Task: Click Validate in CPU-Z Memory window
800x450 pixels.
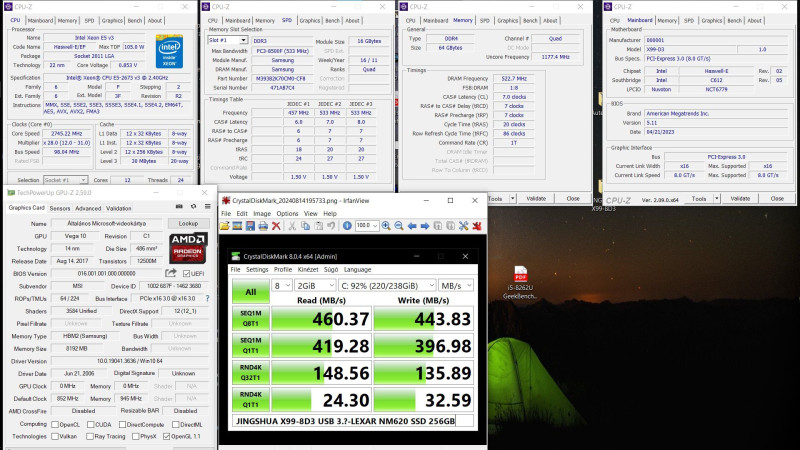Action: tap(536, 198)
